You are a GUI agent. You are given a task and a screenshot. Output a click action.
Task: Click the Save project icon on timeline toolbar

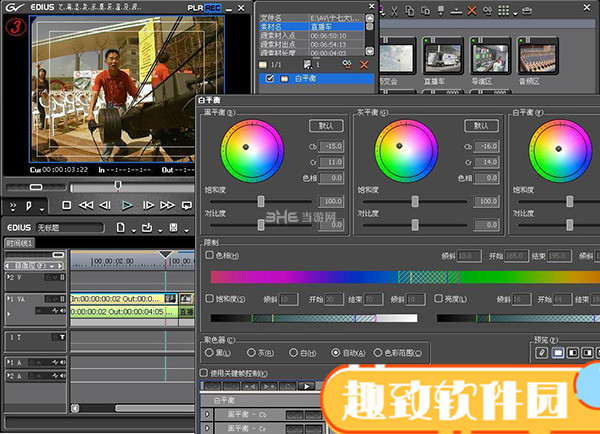click(x=174, y=227)
